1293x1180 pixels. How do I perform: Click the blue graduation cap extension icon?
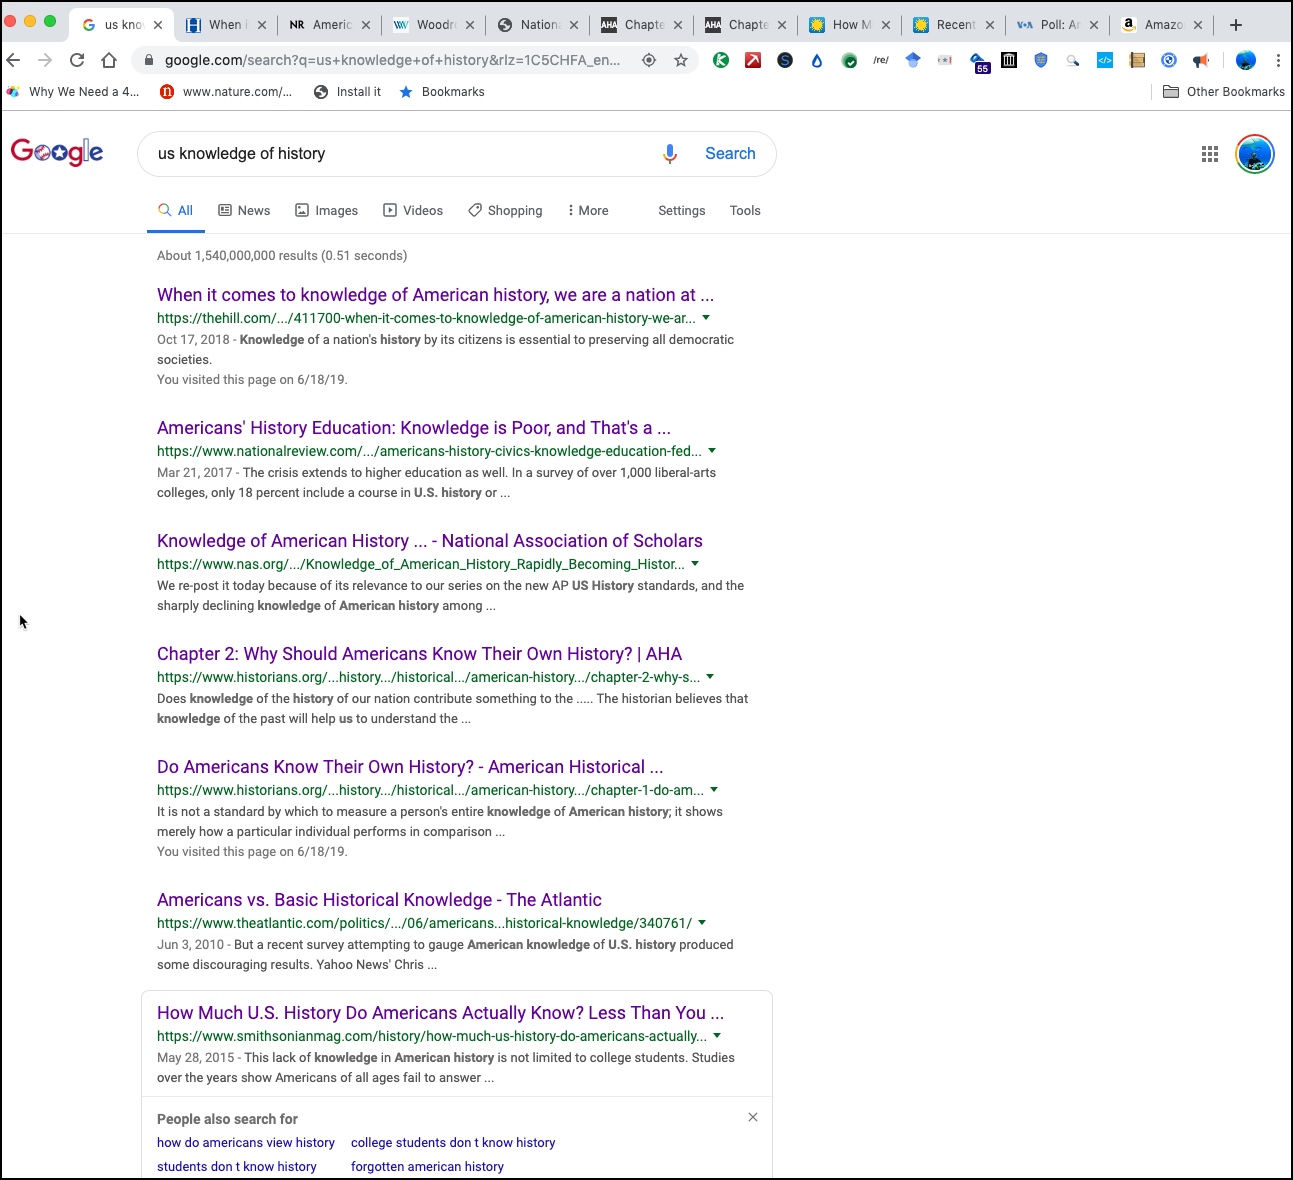[913, 60]
